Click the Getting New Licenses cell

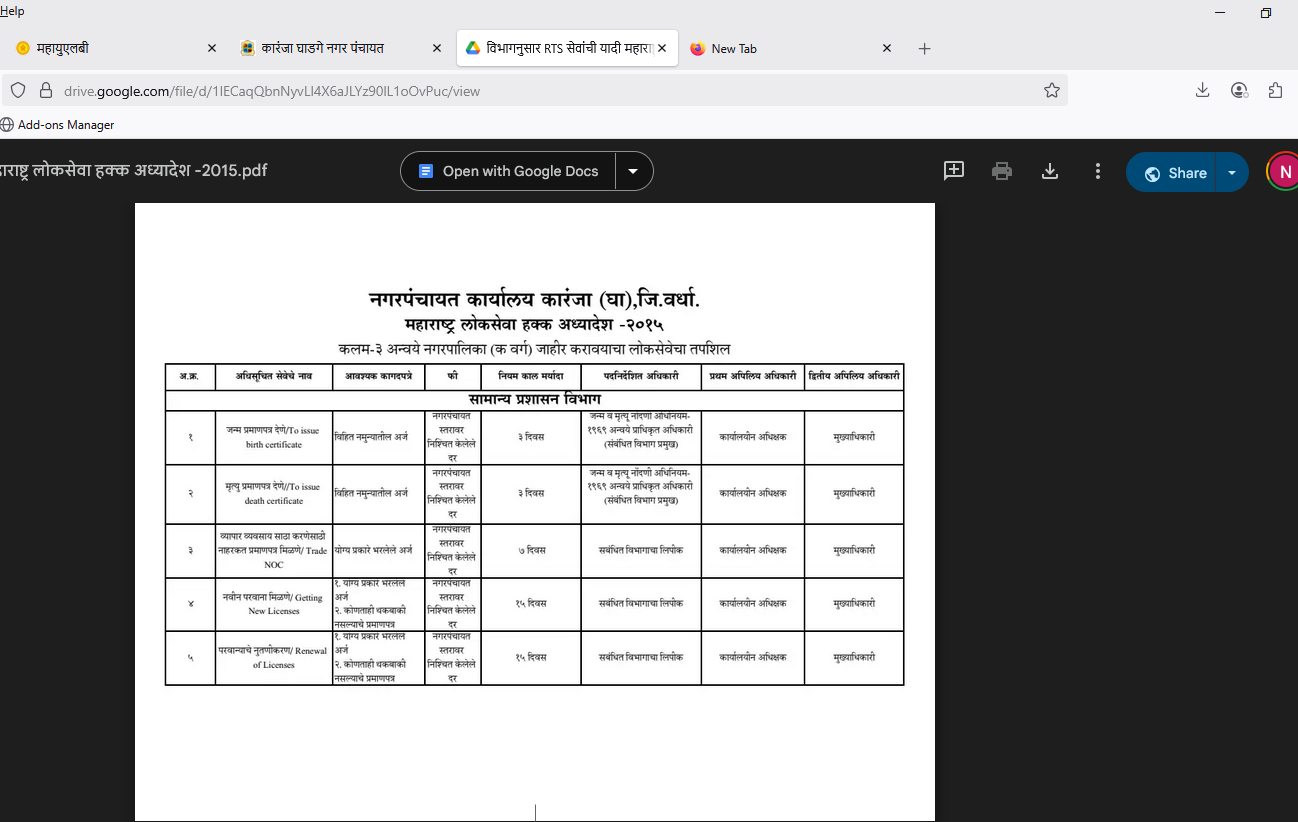[x=273, y=604]
